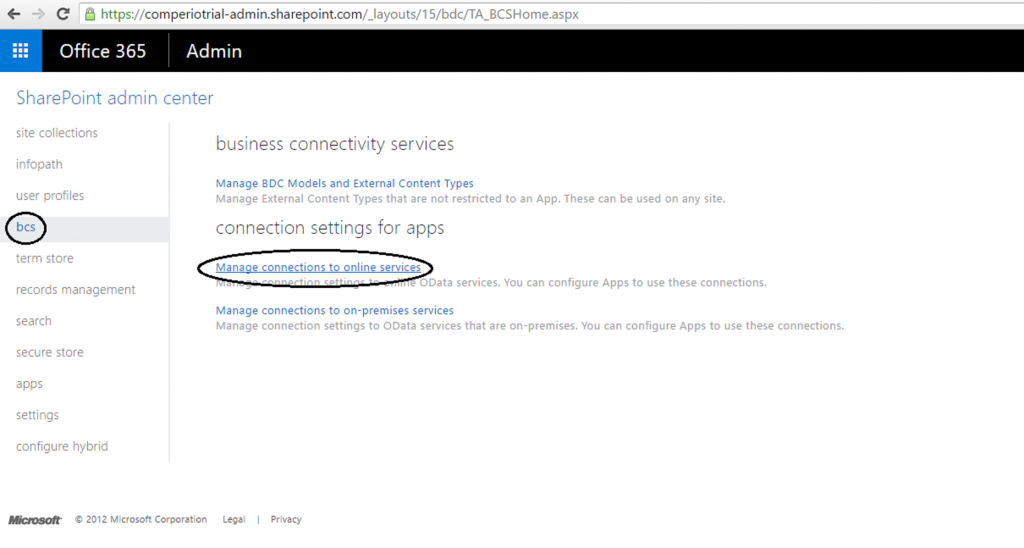Open search in the sidebar
The height and width of the screenshot is (548, 1024).
(33, 321)
